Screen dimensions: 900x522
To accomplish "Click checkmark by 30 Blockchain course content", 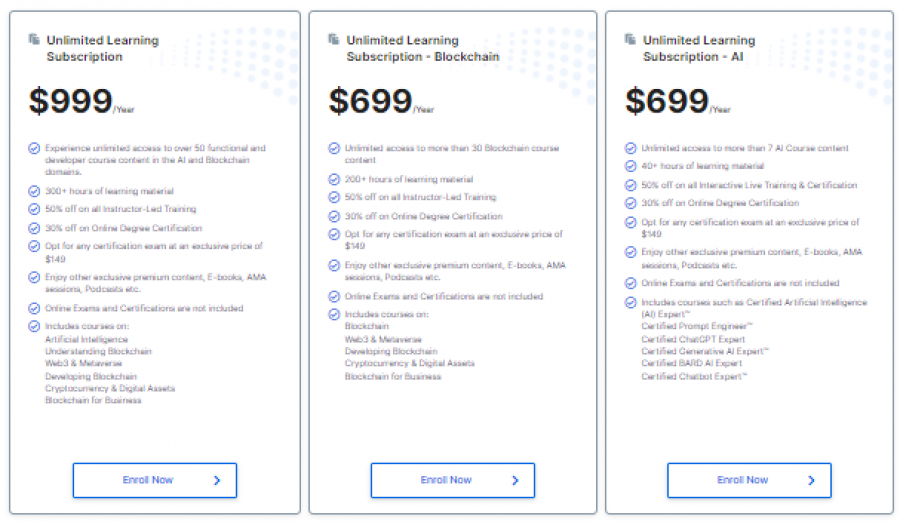I will point(334,148).
